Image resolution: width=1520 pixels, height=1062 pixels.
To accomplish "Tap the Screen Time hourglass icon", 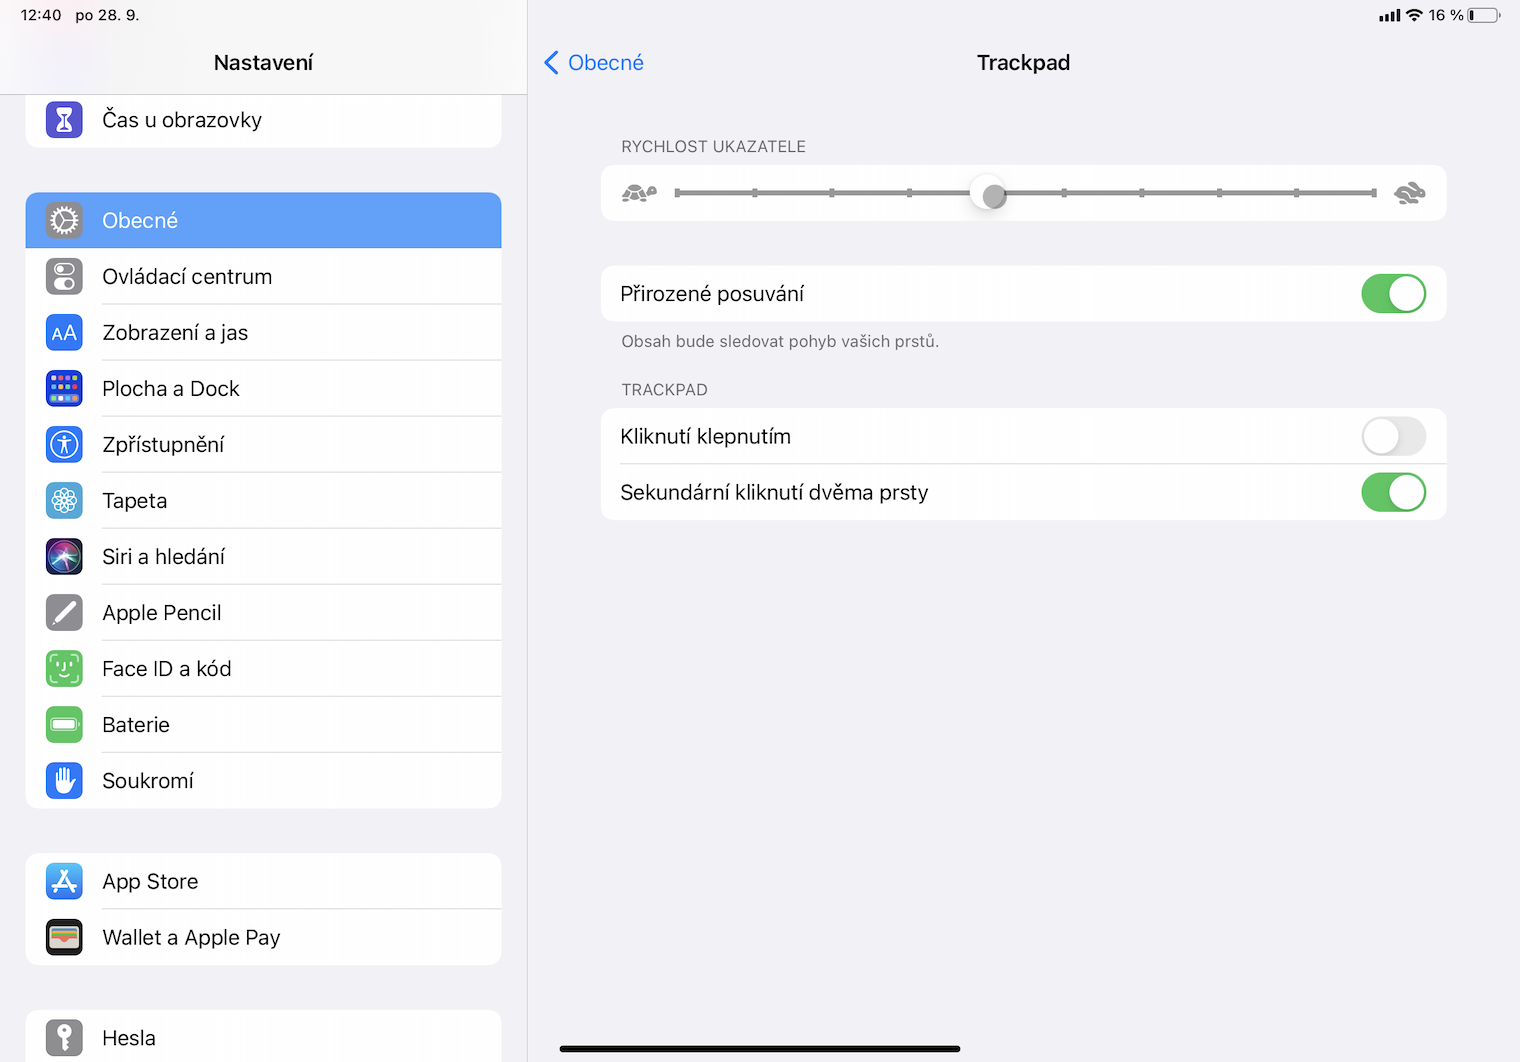I will 64,120.
